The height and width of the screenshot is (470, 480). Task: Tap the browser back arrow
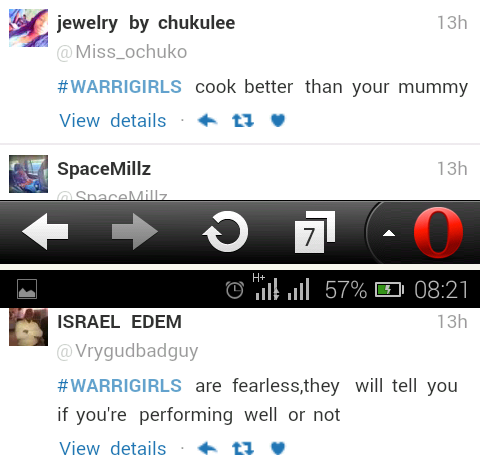45,231
